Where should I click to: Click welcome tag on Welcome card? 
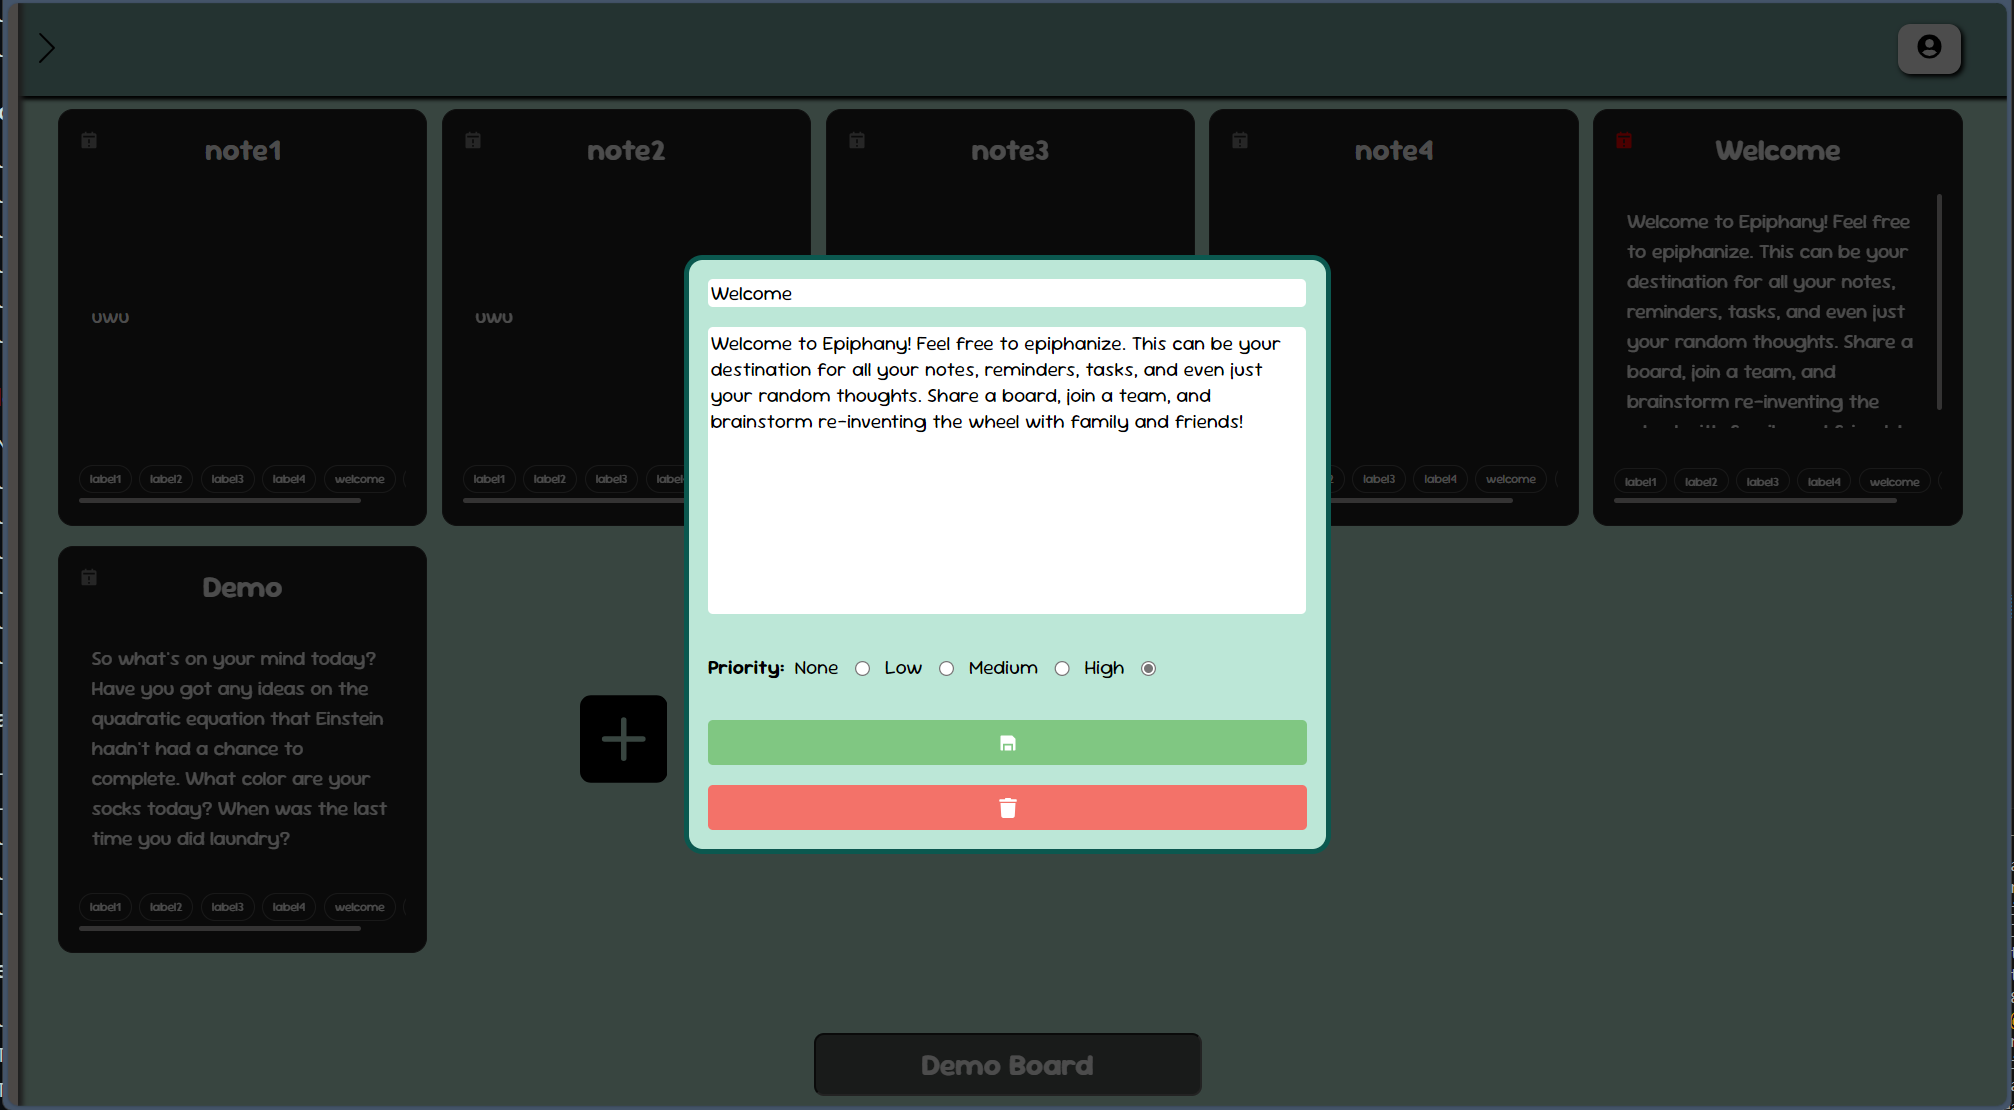1894,482
